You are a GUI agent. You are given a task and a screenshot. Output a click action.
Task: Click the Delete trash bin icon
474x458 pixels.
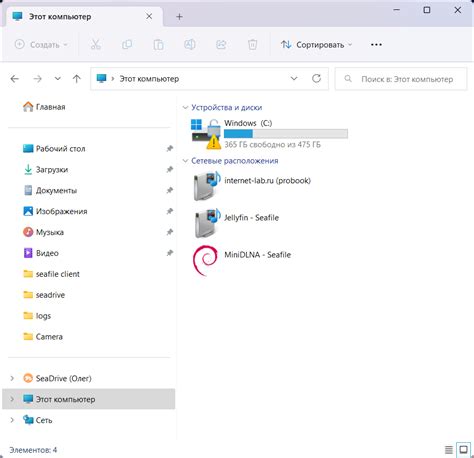tap(253, 44)
